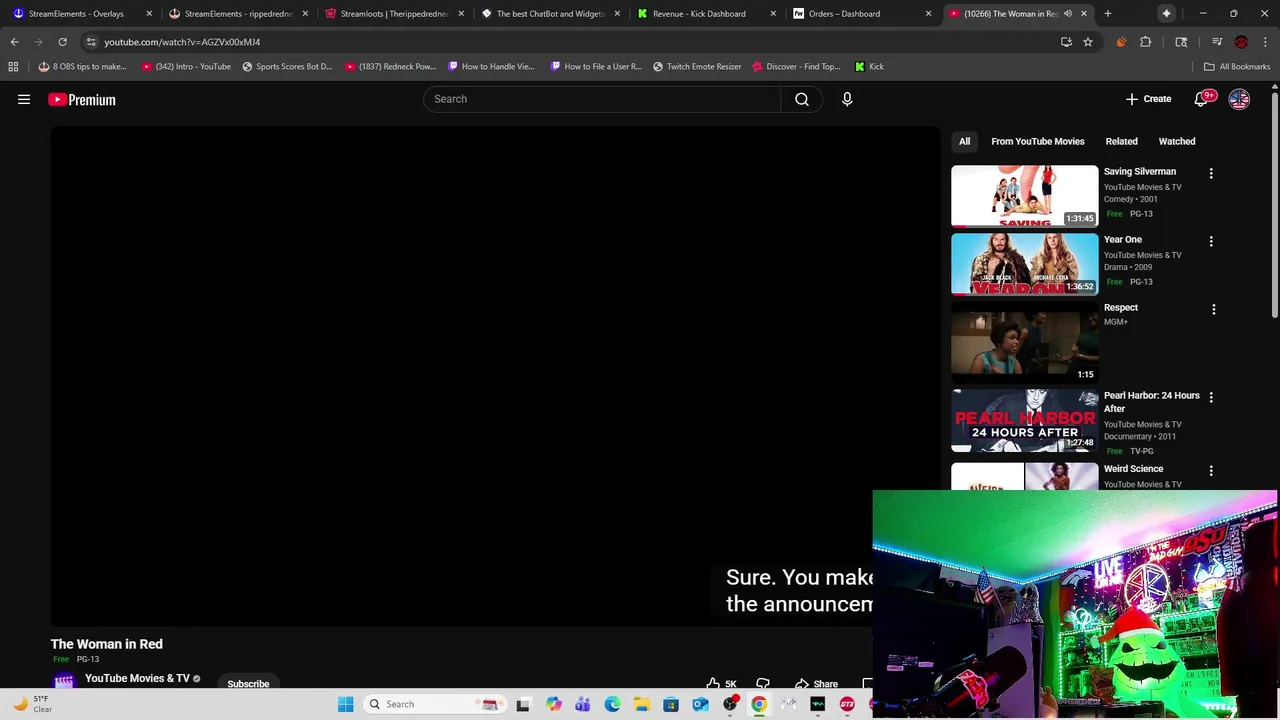Open All Bookmarks folder

pyautogui.click(x=1237, y=67)
